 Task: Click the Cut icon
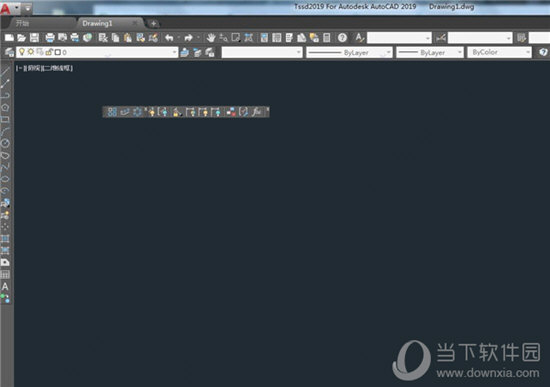tap(103, 38)
